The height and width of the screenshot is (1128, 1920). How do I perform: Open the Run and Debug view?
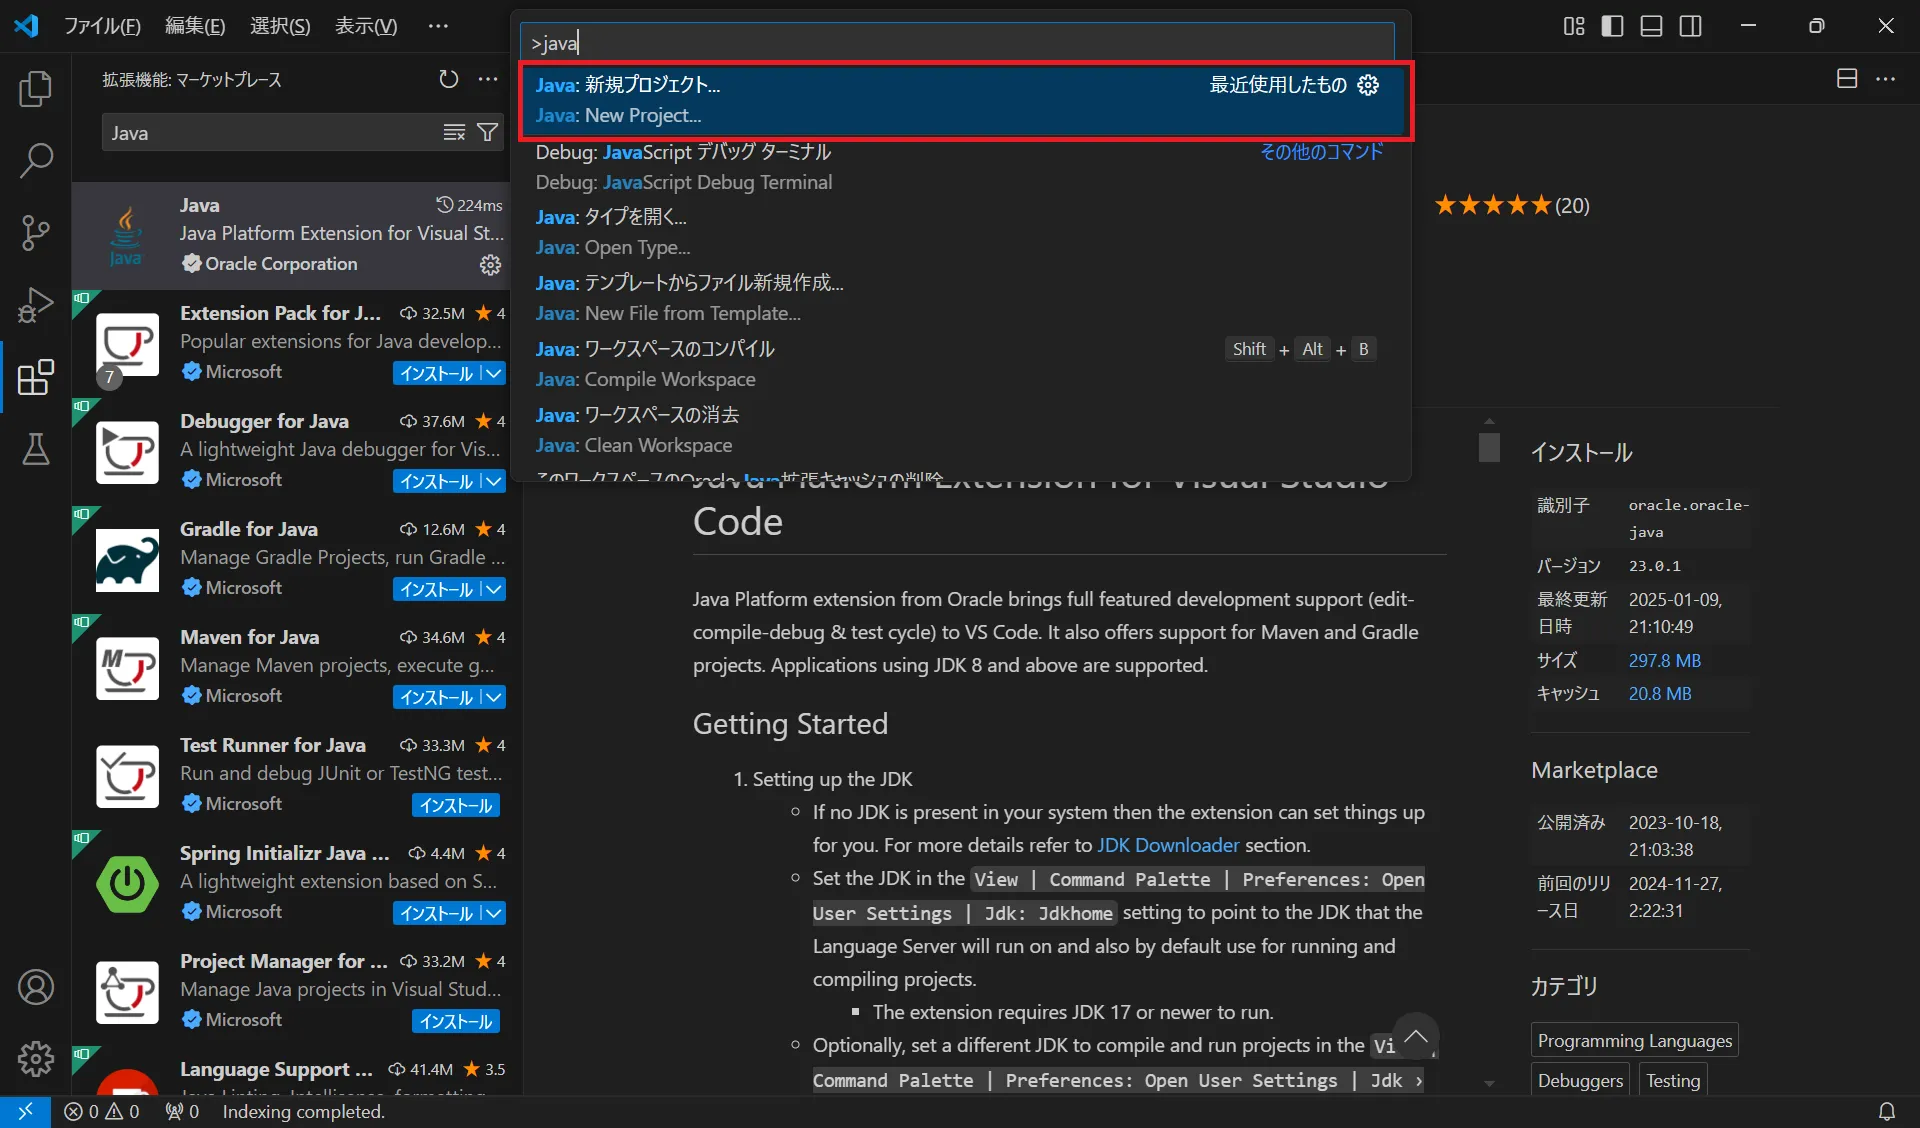tap(36, 305)
